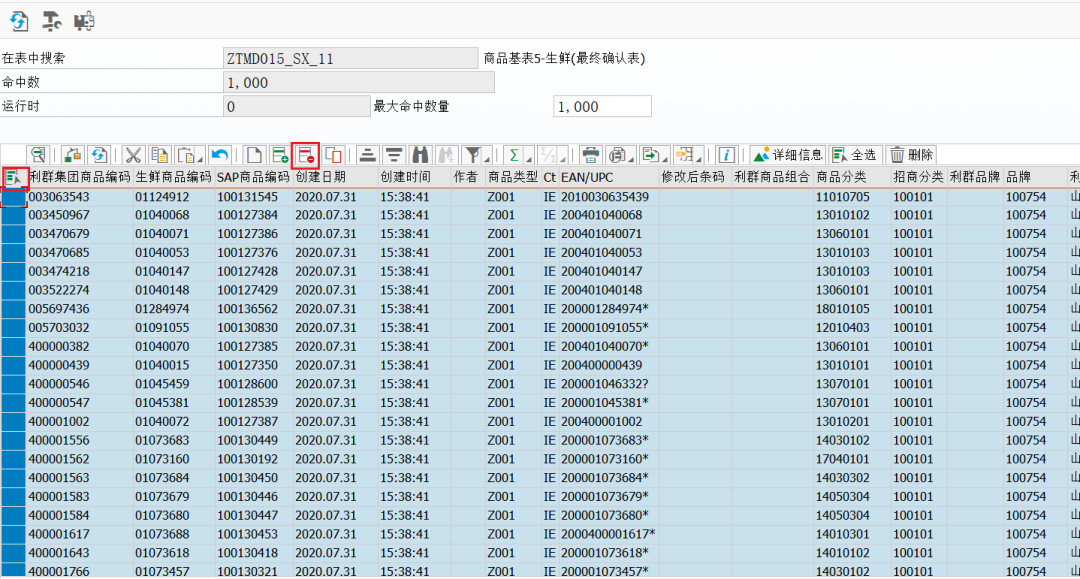This screenshot has height=579, width=1080.
Task: Open the hammer and wrench tools icon
Action: 52,22
